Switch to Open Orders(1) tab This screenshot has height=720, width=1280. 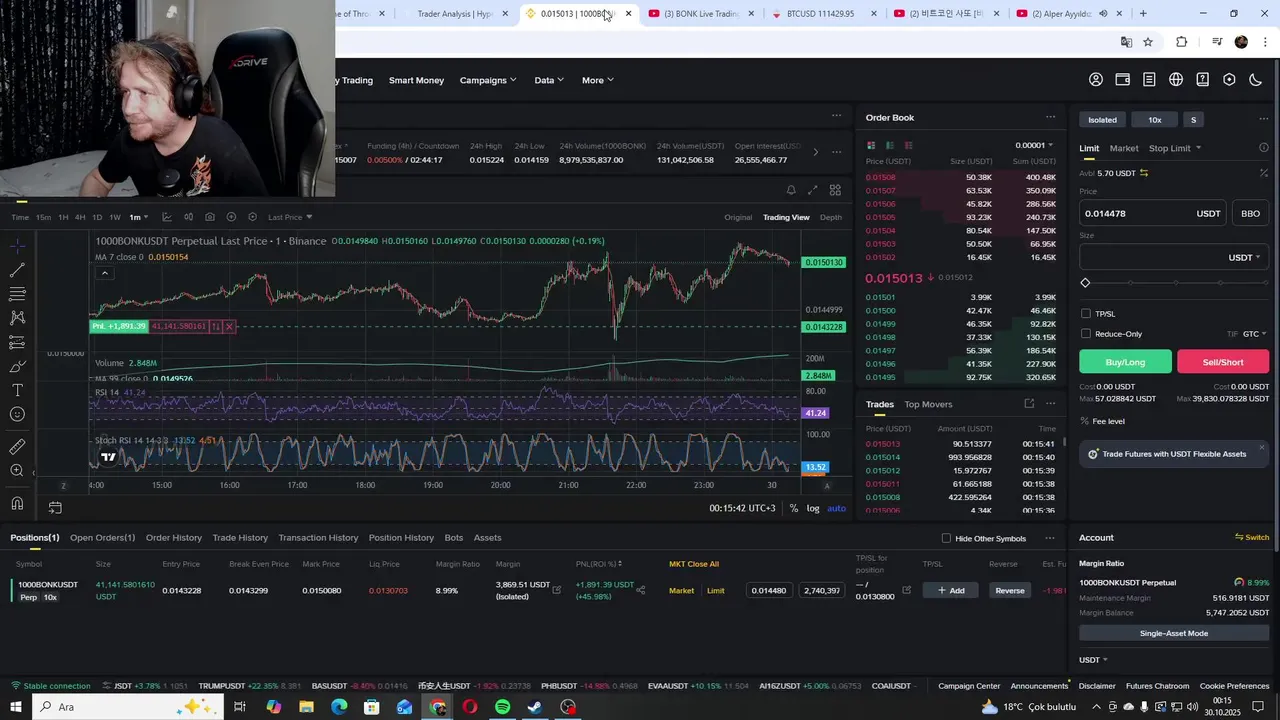pos(102,538)
